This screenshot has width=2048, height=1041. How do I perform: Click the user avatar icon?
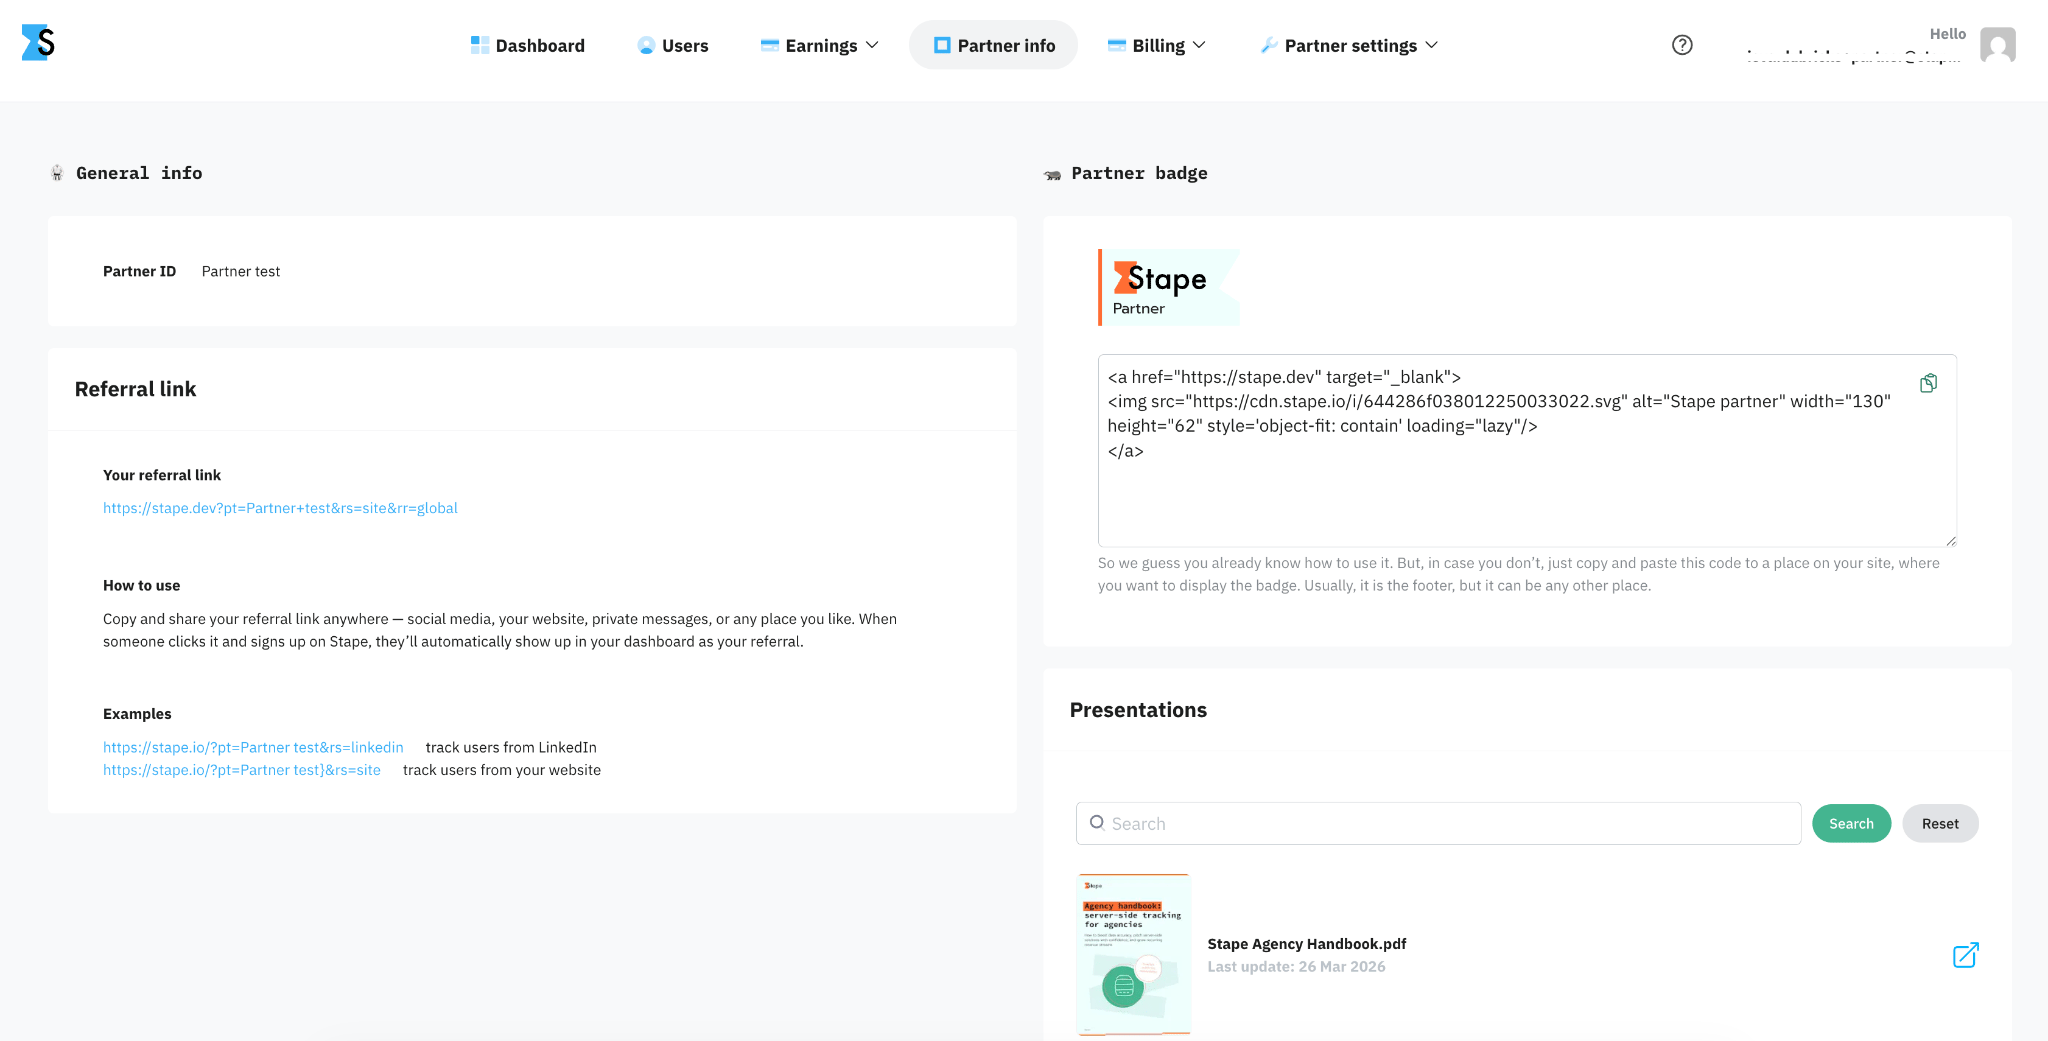tap(1997, 45)
